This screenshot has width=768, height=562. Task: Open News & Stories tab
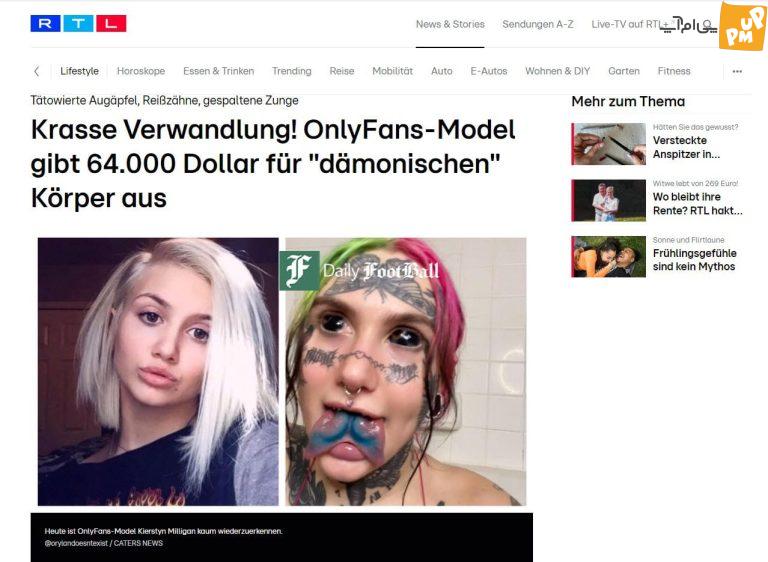tap(450, 24)
